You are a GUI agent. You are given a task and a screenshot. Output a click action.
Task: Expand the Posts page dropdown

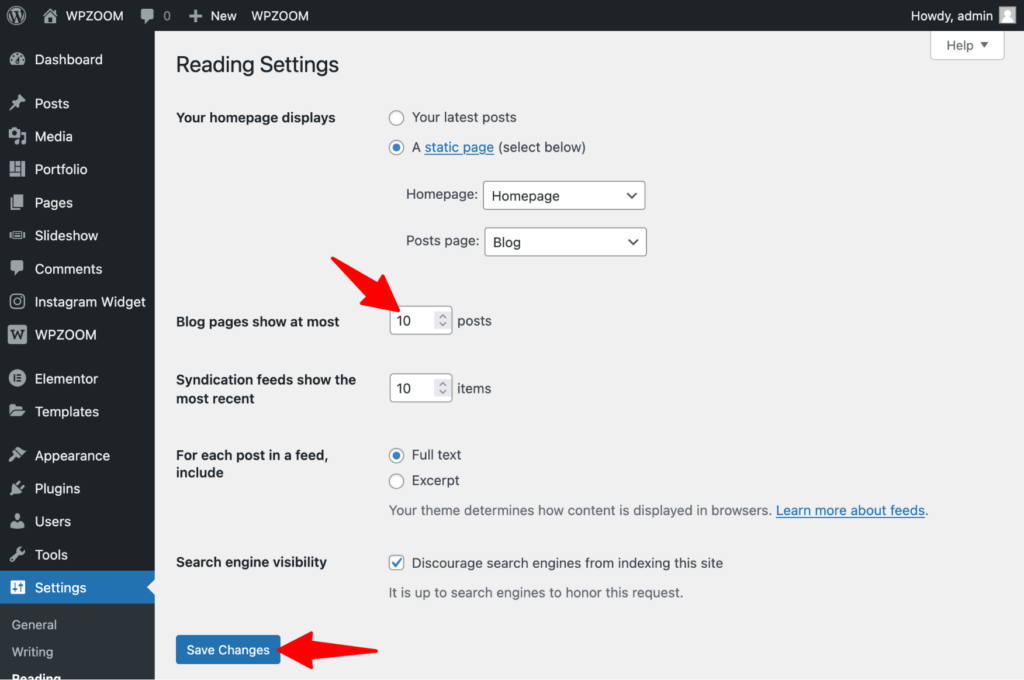pos(565,242)
